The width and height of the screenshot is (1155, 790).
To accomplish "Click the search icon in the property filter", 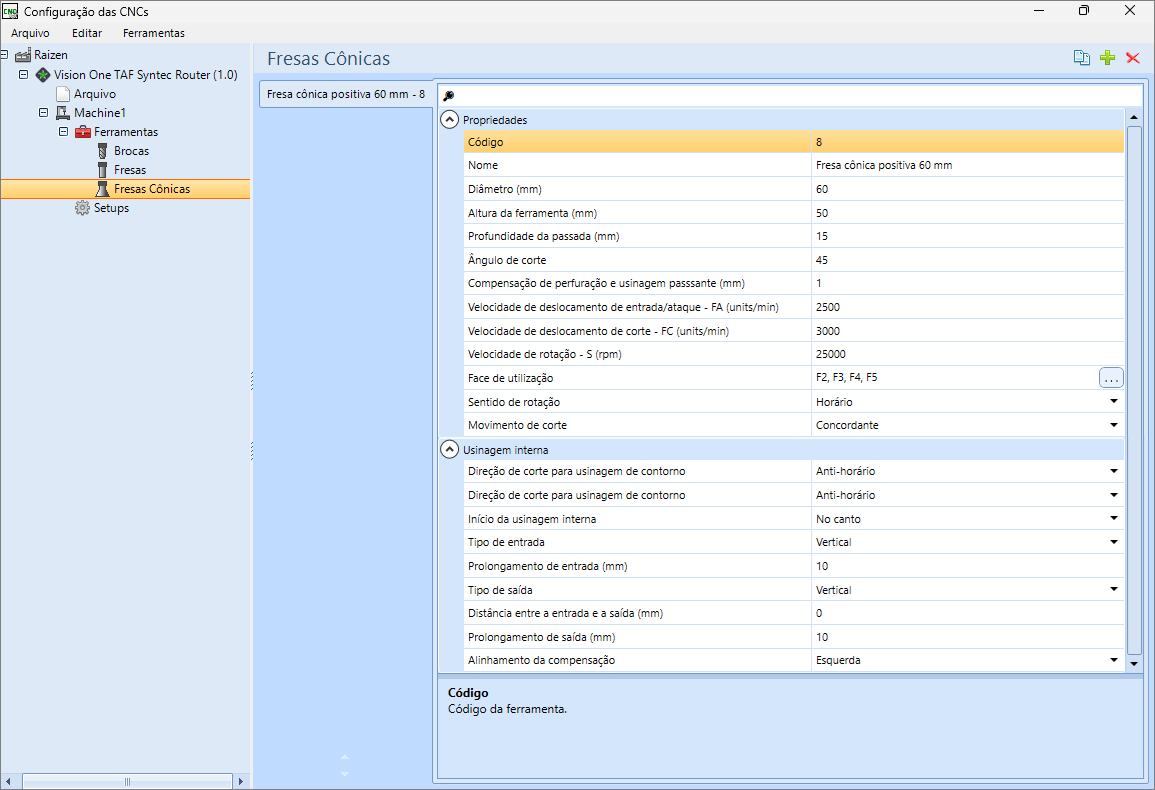I will tap(449, 95).
